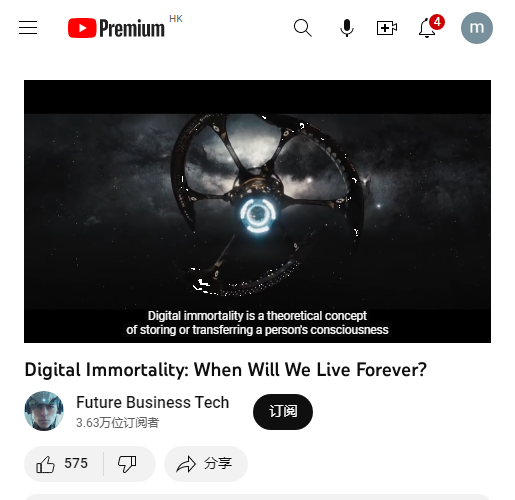This screenshot has width=515, height=500.
Task: Open the hamburger guide menu
Action: [x=28, y=28]
